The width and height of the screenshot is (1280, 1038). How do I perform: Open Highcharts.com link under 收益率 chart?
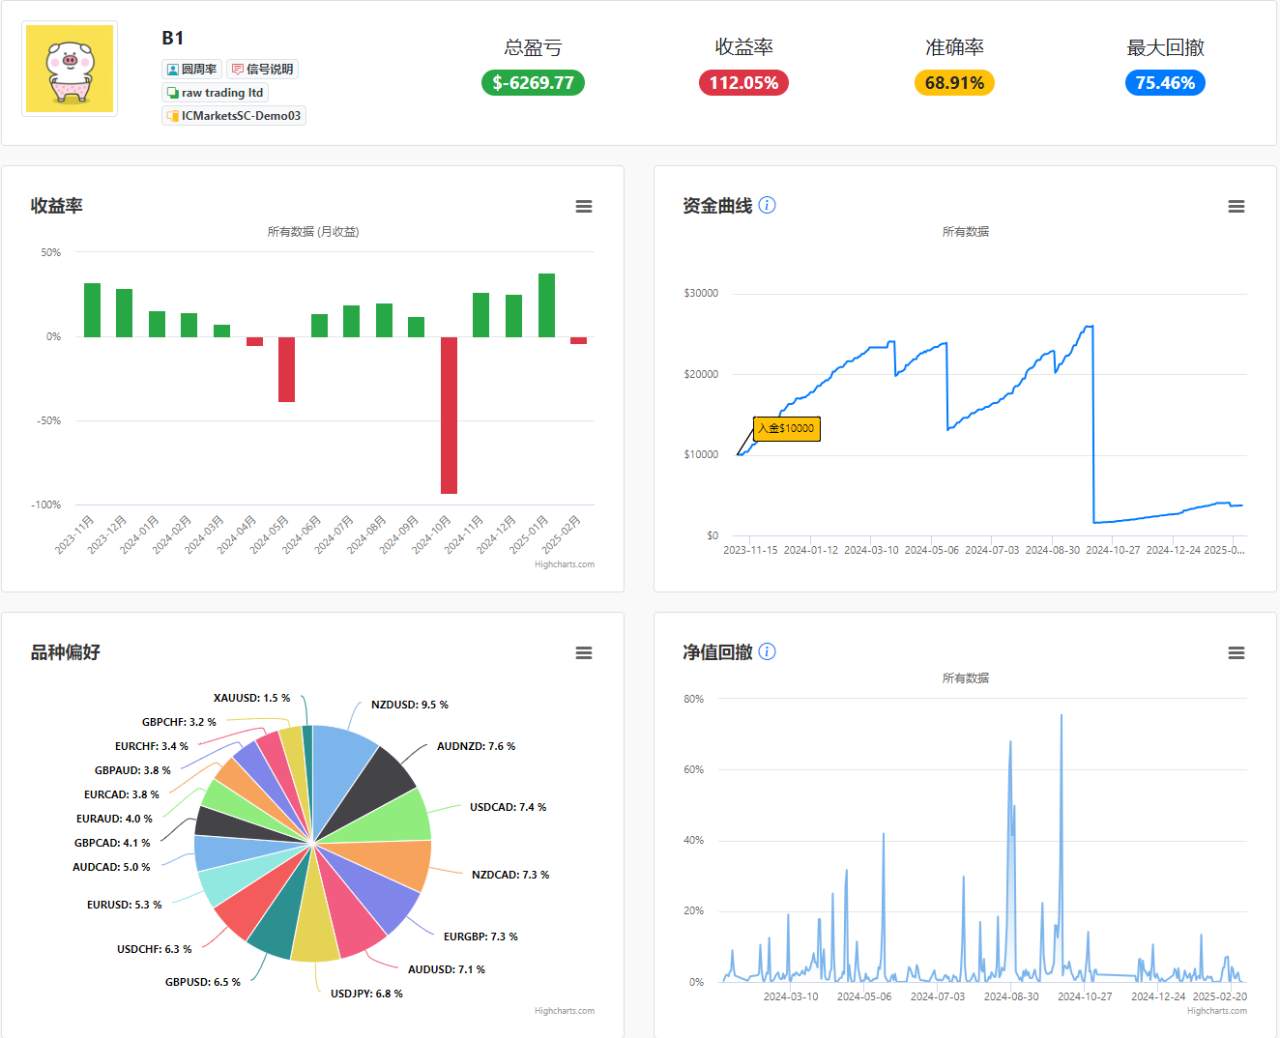(x=564, y=565)
